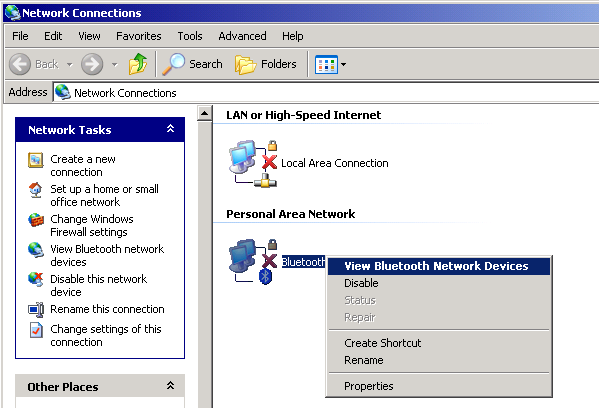Click the sidebar scroll up arrow

coord(205,113)
